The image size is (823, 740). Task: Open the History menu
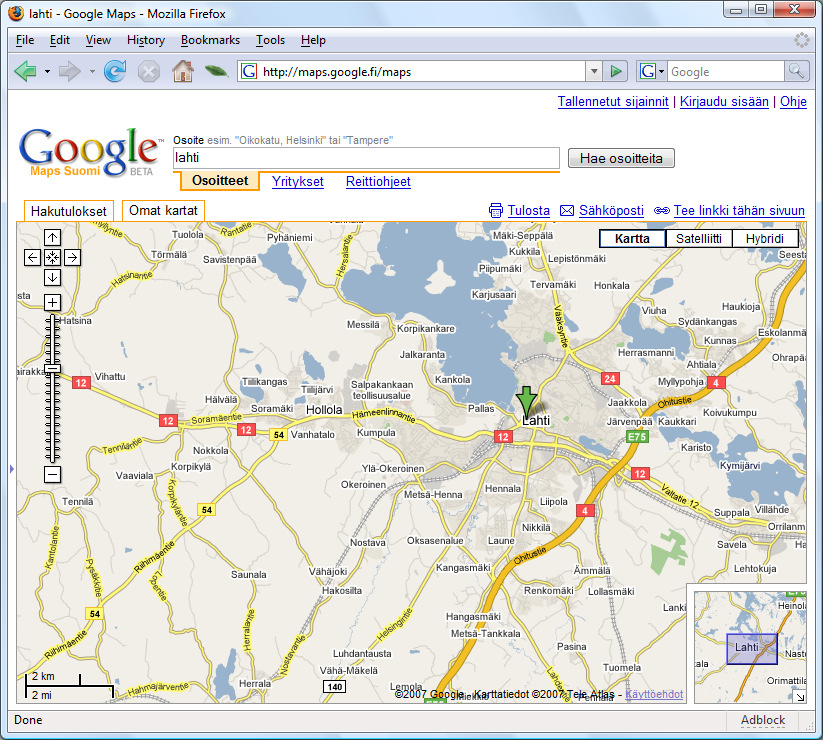[x=145, y=40]
